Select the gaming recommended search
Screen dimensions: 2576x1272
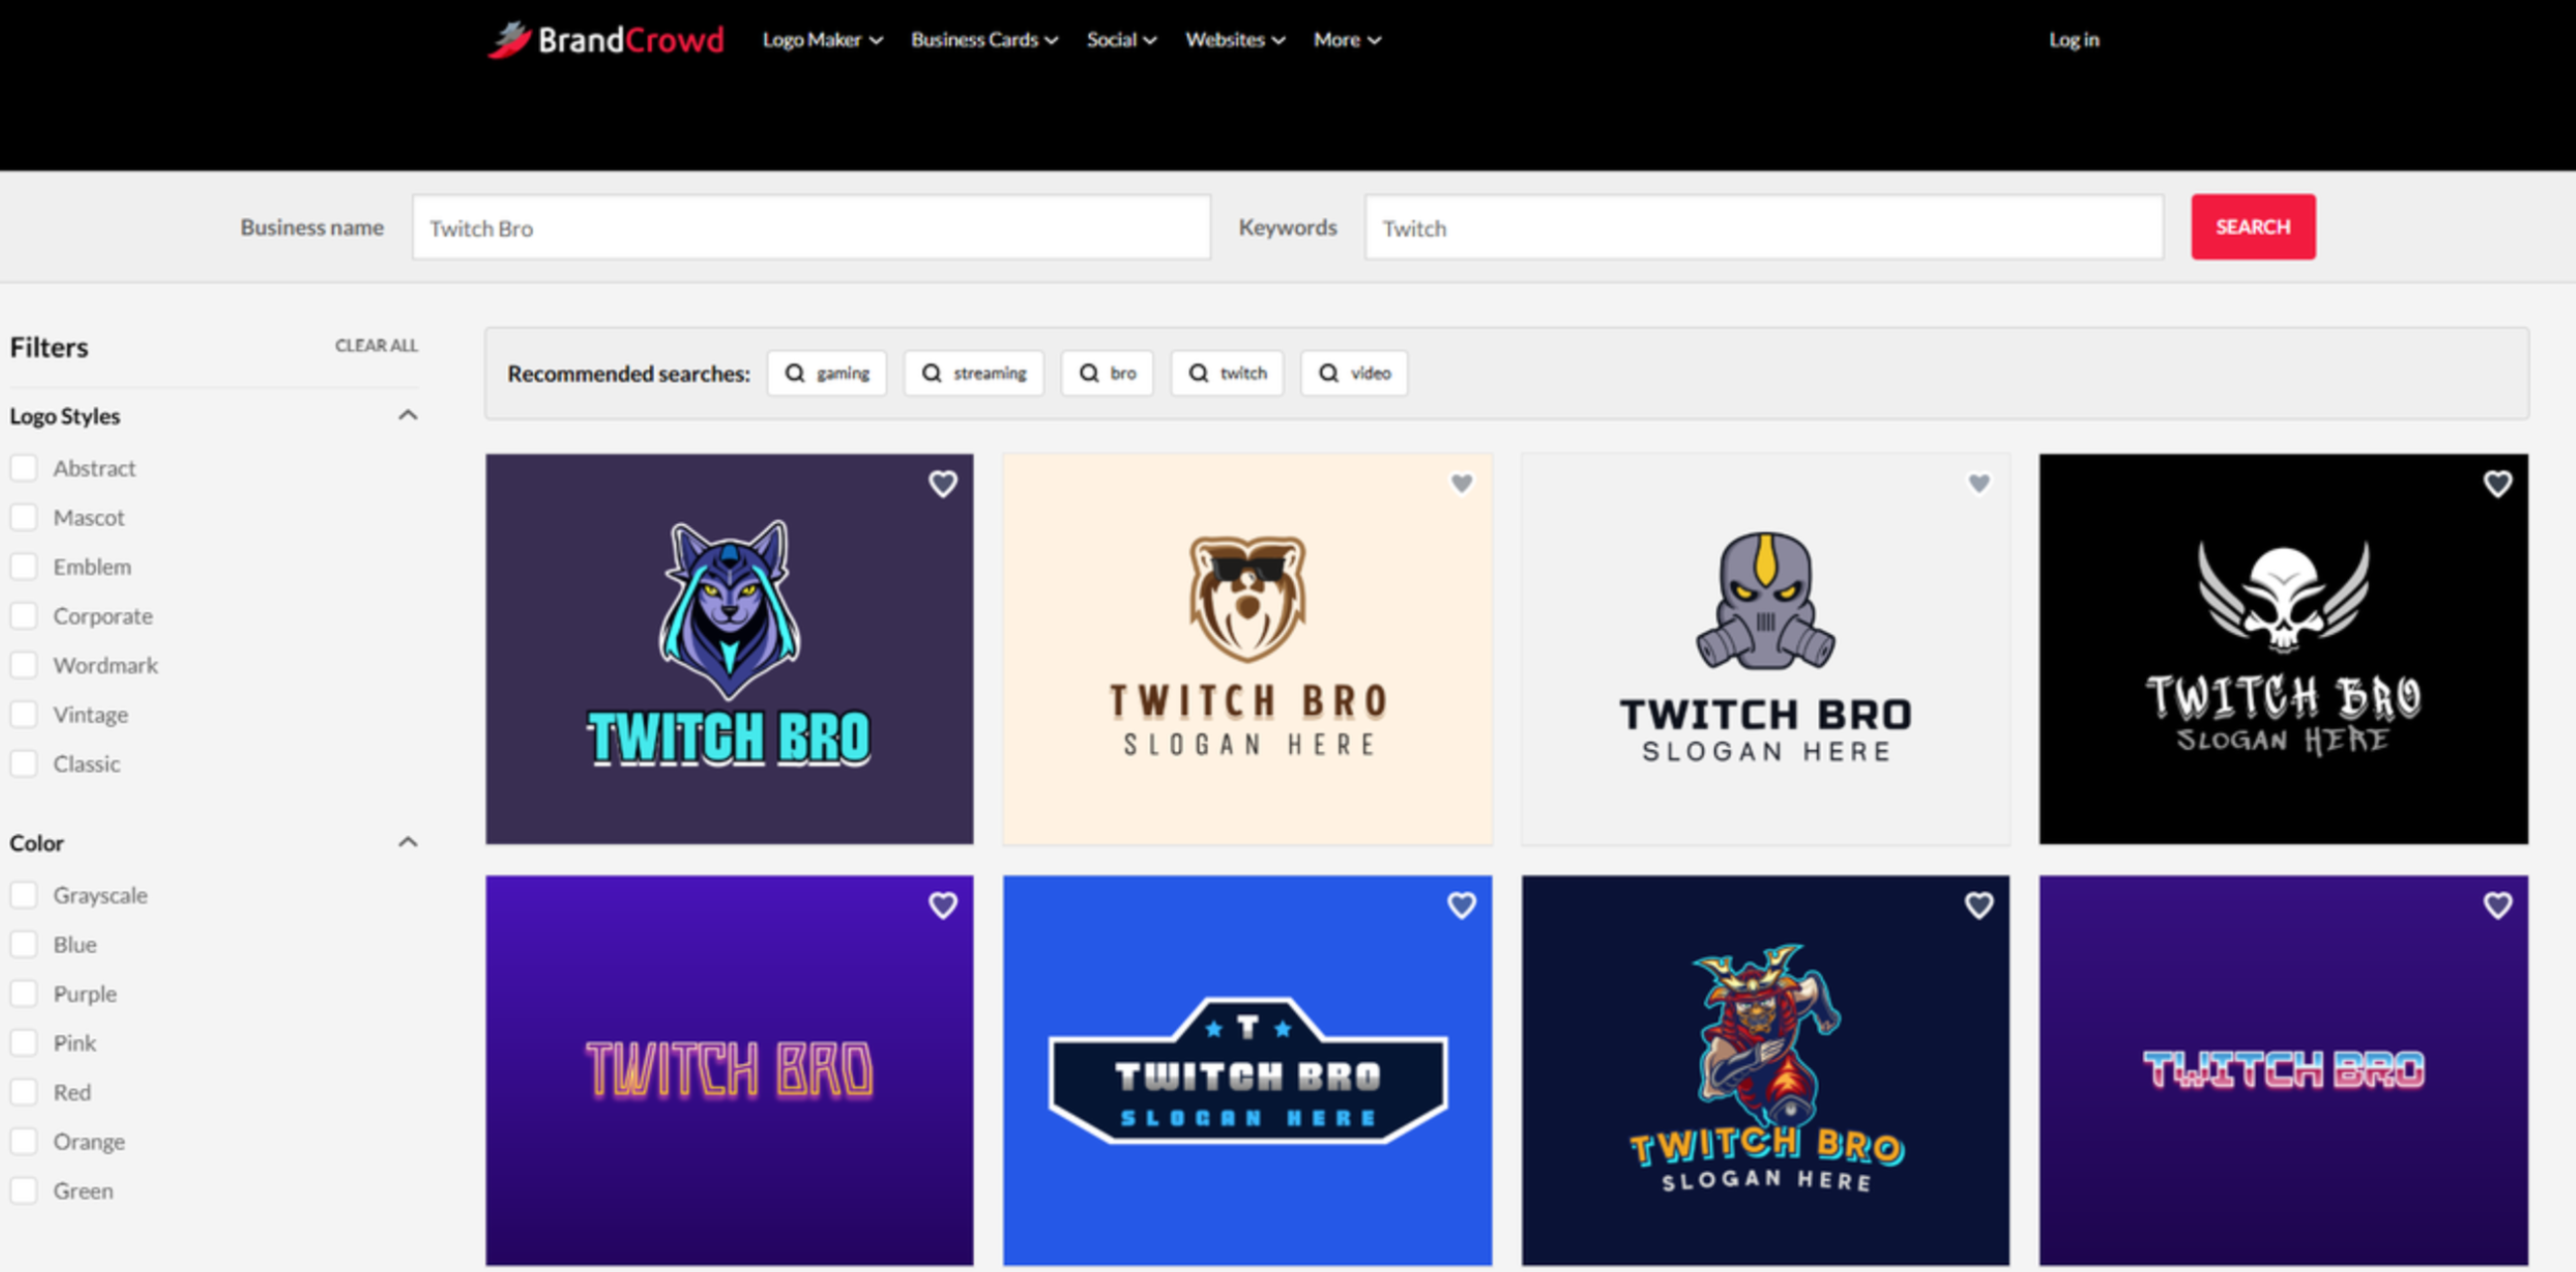[x=827, y=372]
